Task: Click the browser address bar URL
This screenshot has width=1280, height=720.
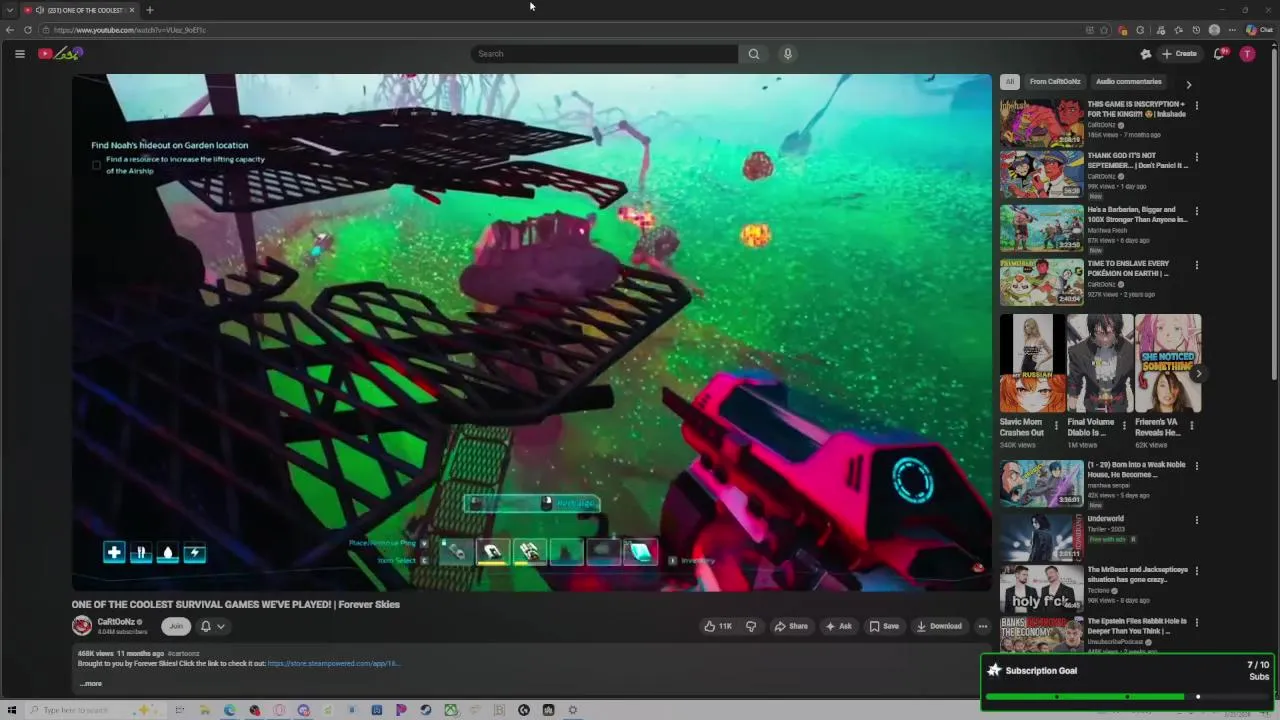Action: (x=130, y=30)
